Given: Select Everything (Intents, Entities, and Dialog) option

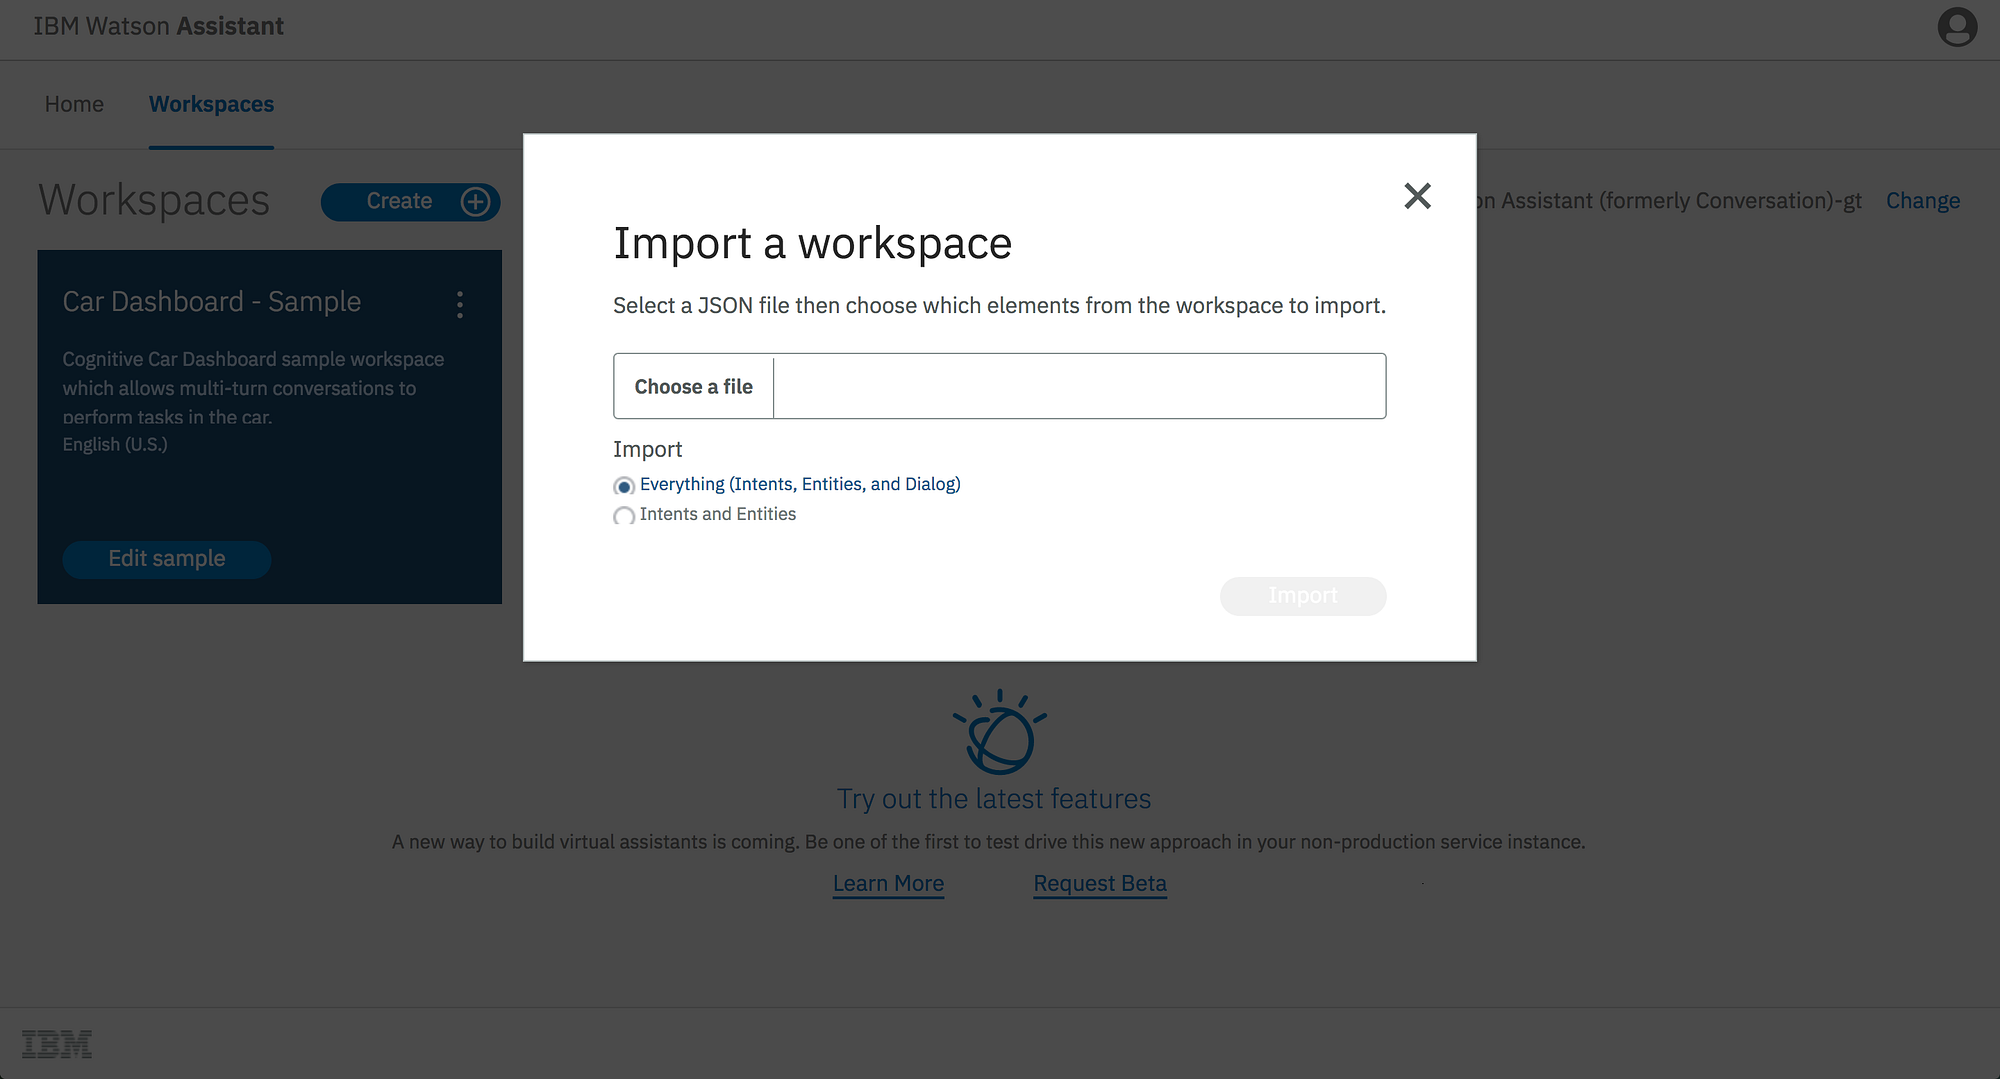Looking at the screenshot, I should point(624,486).
